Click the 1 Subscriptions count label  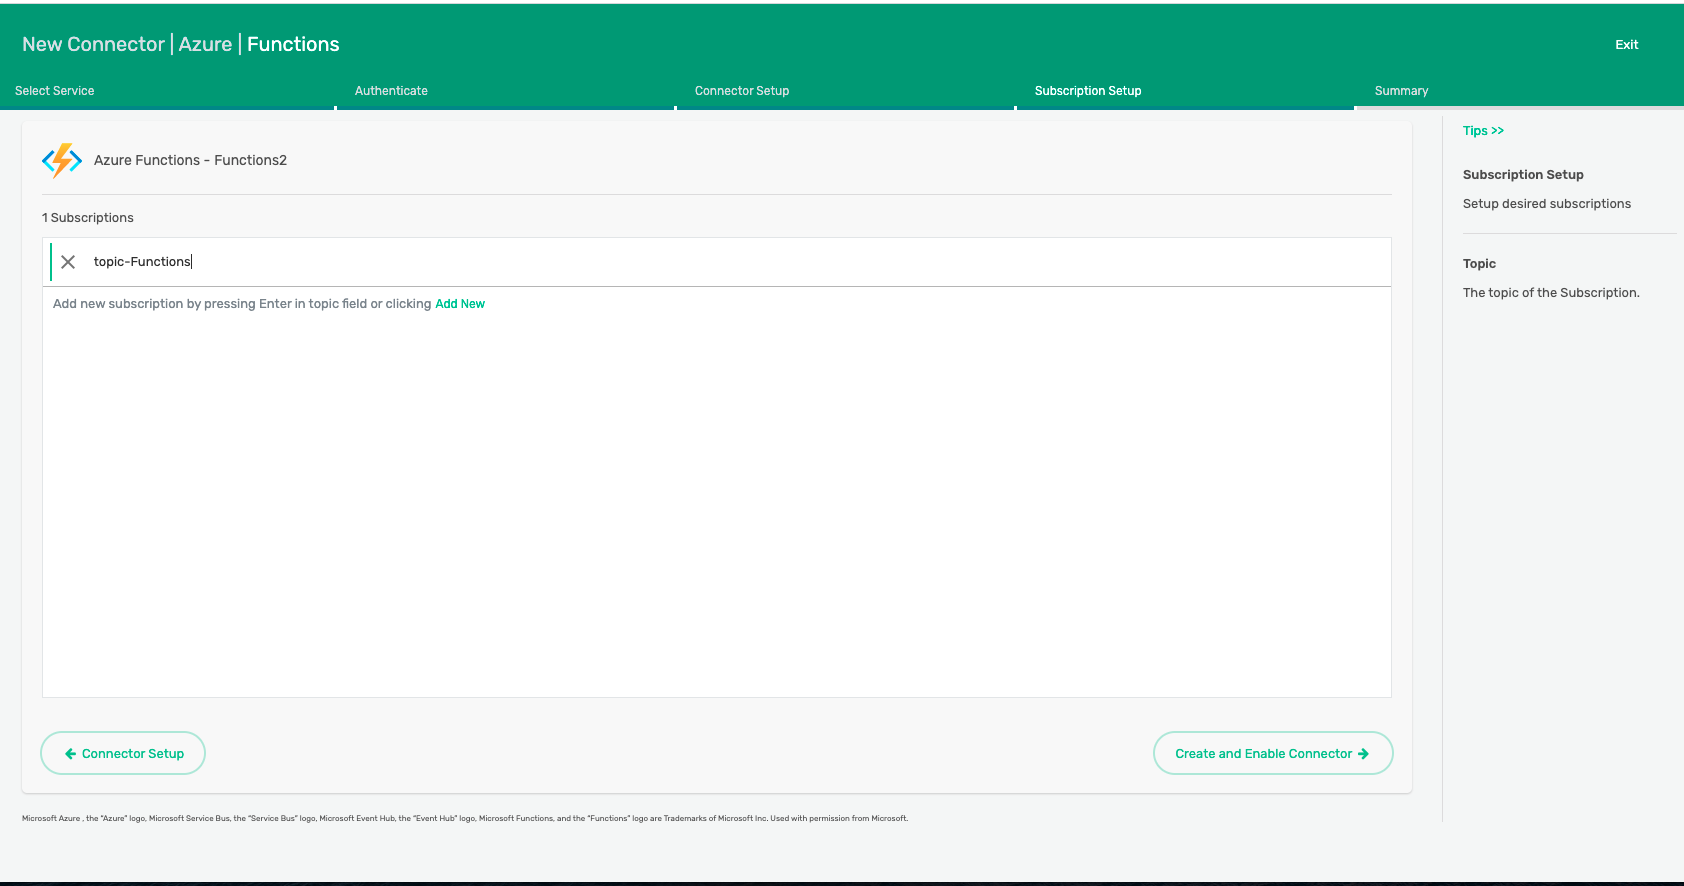tap(88, 218)
